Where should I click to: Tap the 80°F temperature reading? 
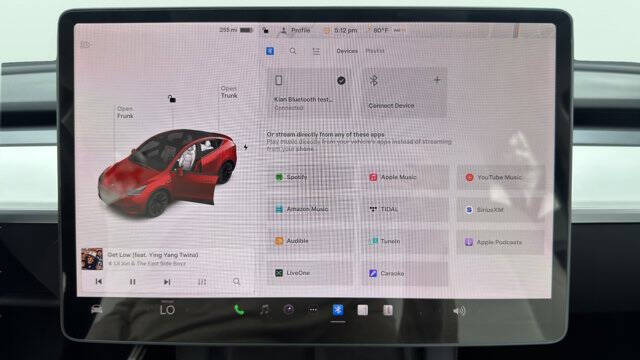click(381, 30)
